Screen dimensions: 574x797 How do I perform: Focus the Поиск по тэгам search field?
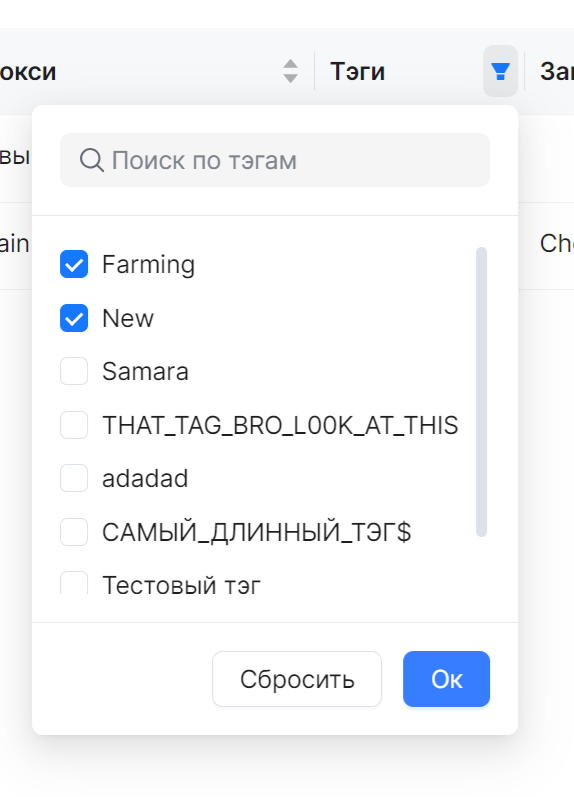tap(275, 160)
